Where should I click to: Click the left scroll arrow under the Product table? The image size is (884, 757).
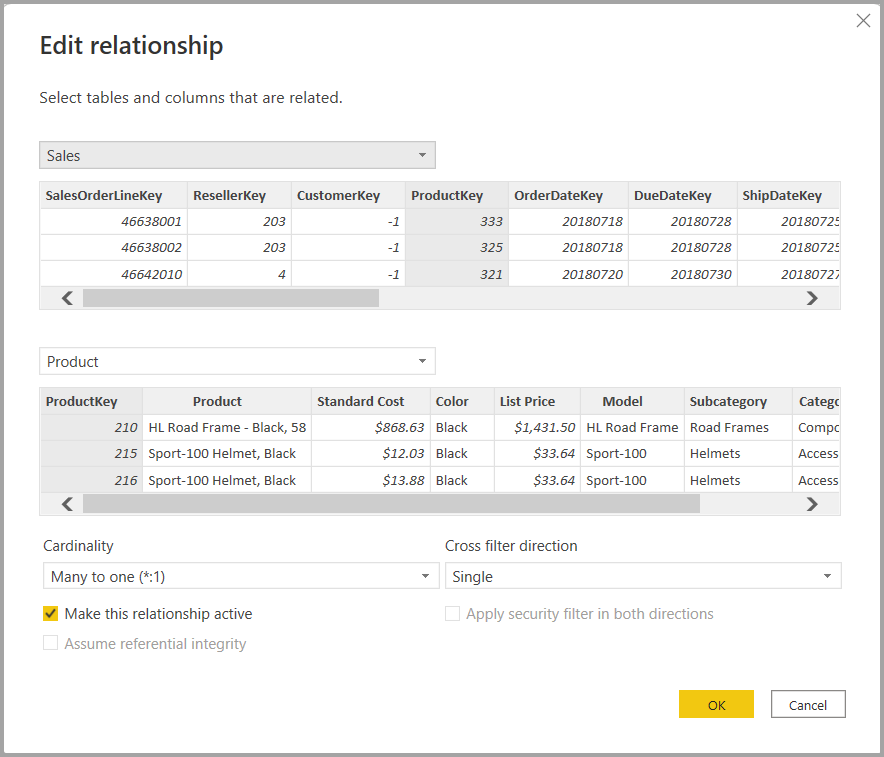(66, 504)
